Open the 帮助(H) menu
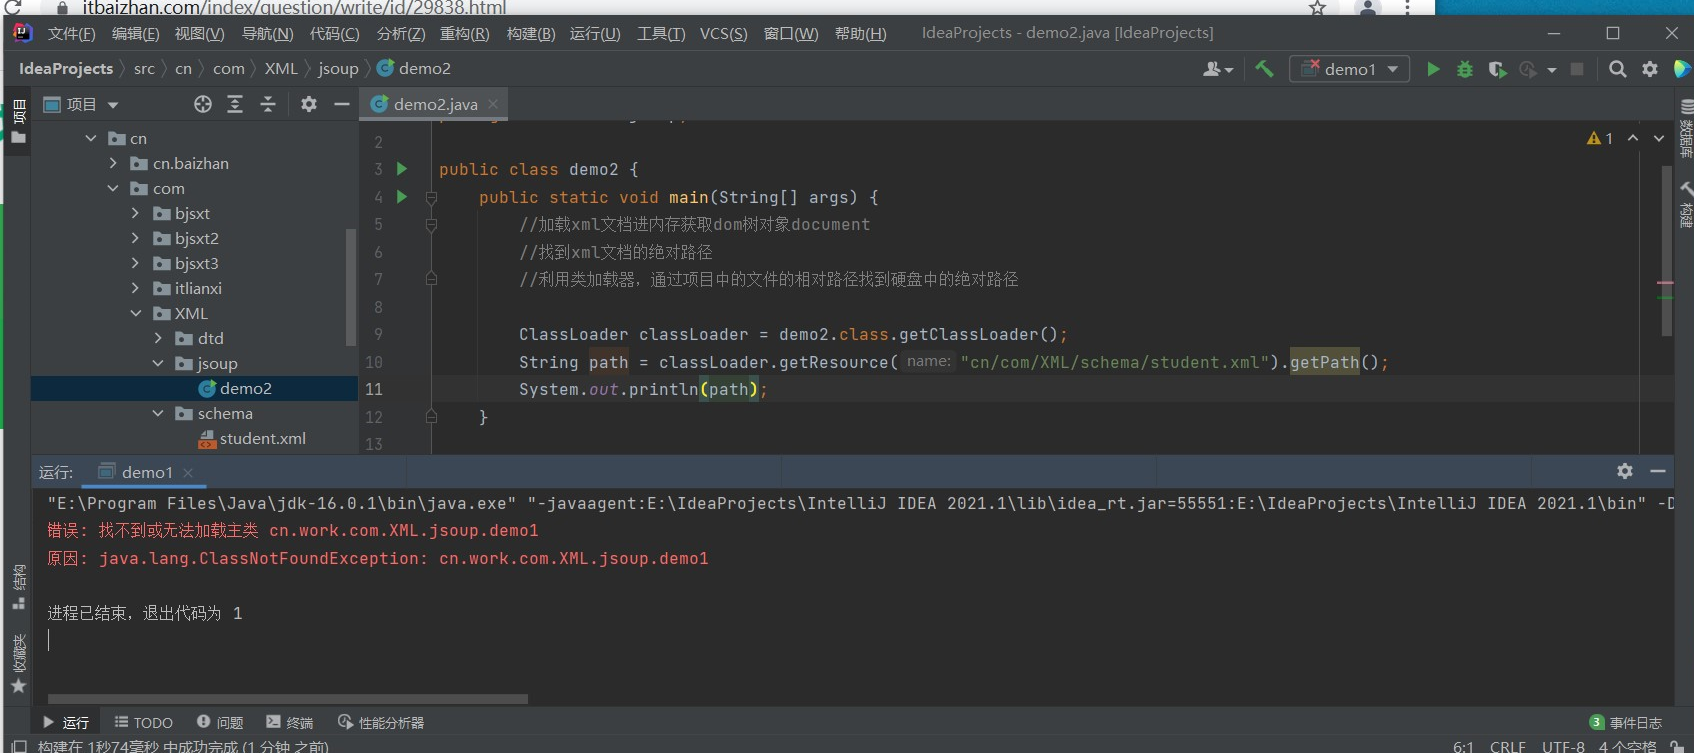1694x753 pixels. click(x=860, y=33)
